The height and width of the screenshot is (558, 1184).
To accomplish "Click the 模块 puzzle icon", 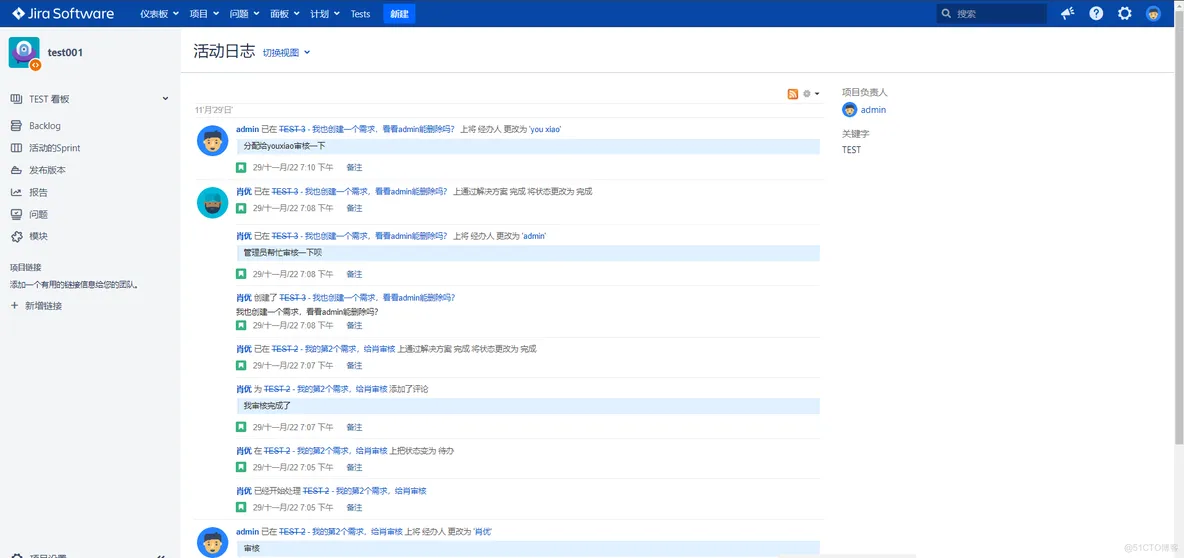I will point(17,236).
